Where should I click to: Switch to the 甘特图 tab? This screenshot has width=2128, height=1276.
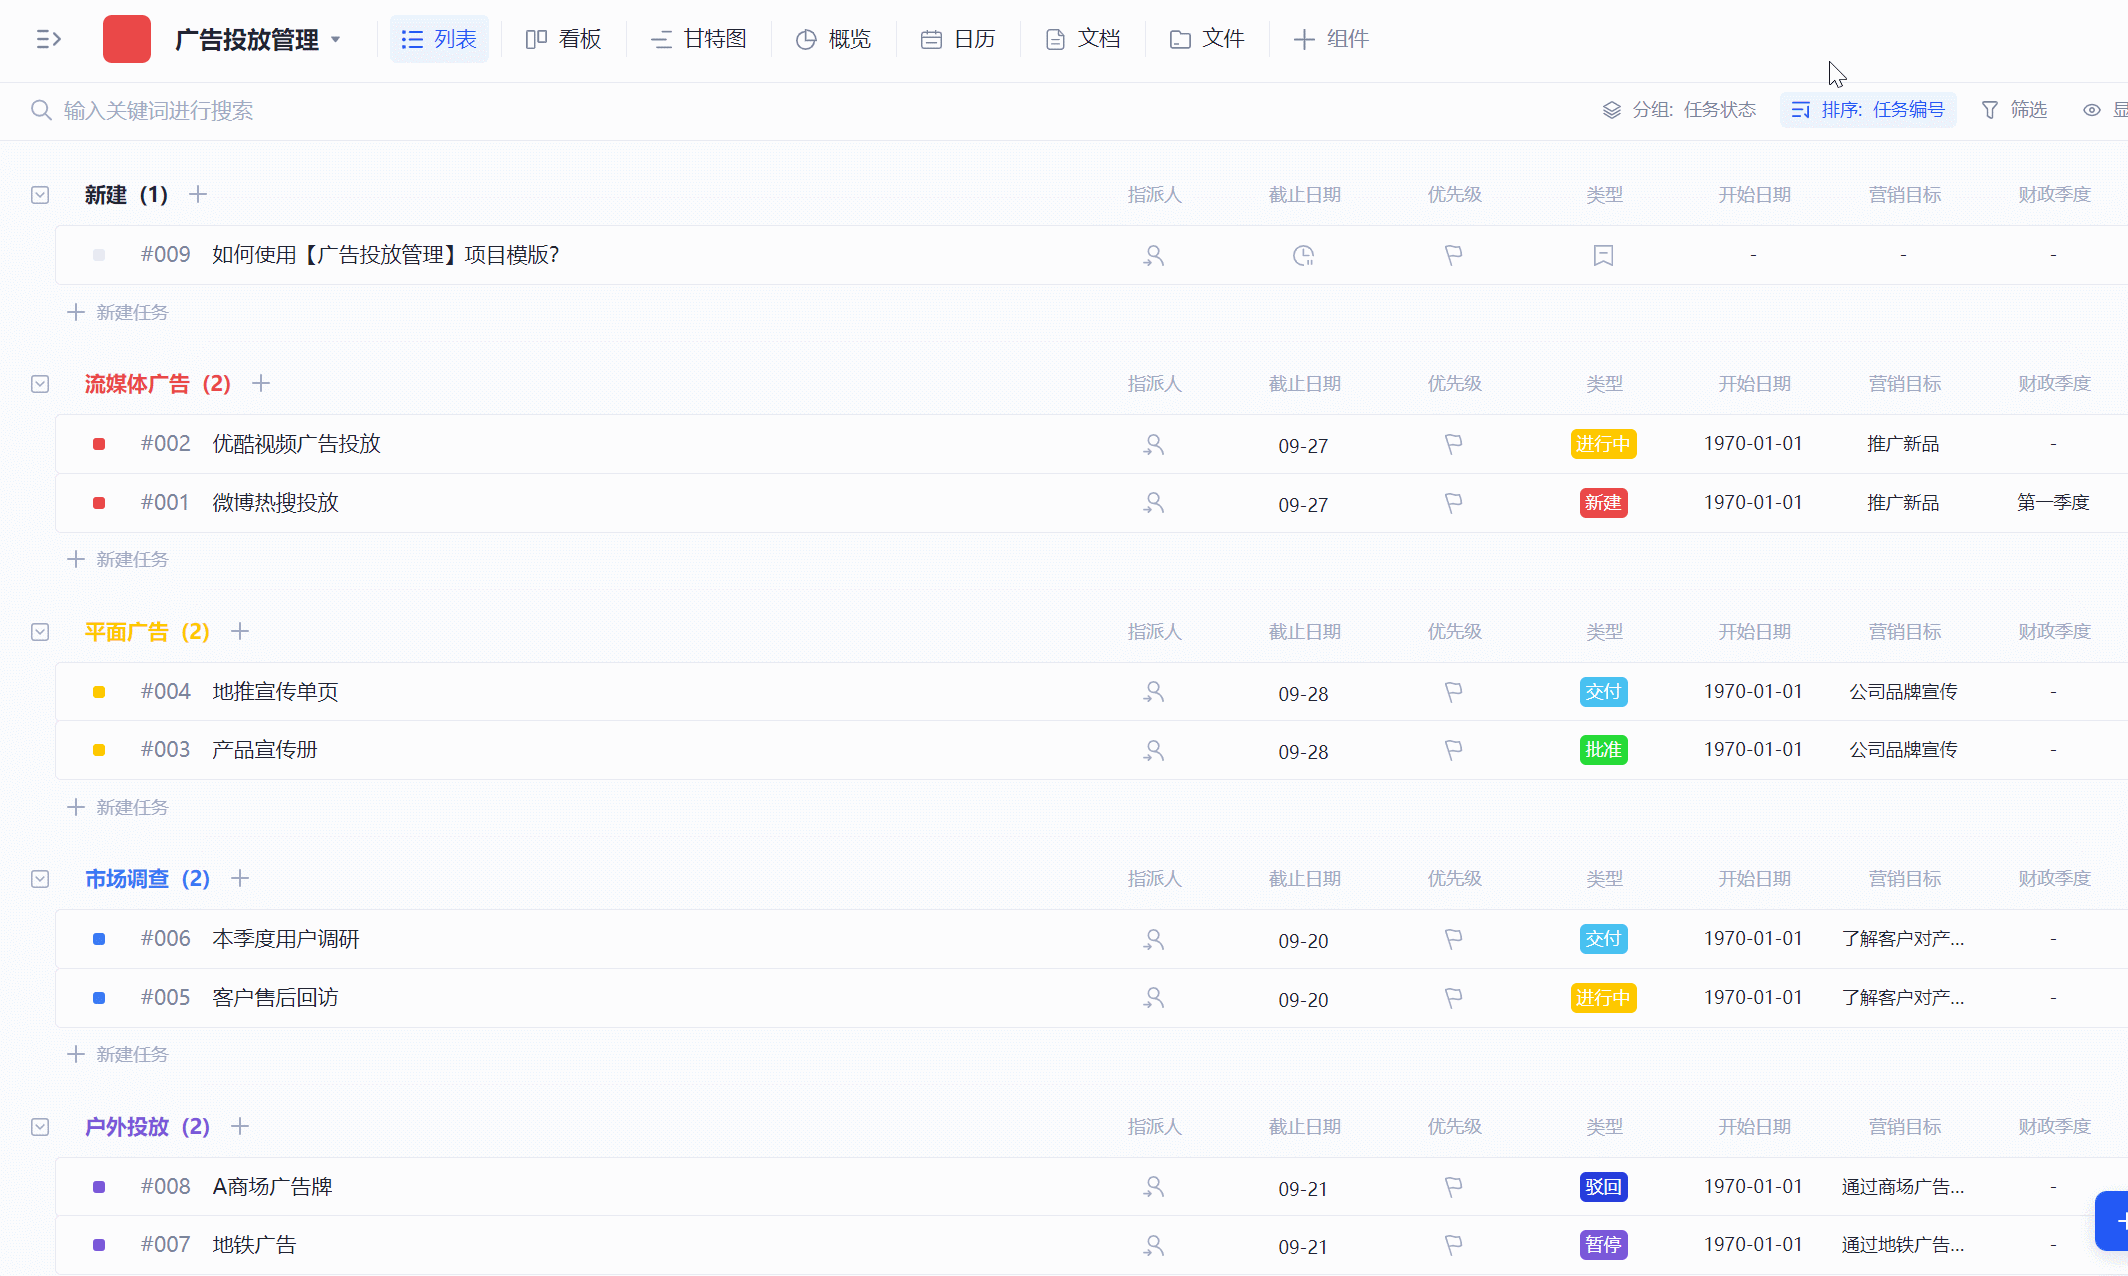click(x=699, y=39)
